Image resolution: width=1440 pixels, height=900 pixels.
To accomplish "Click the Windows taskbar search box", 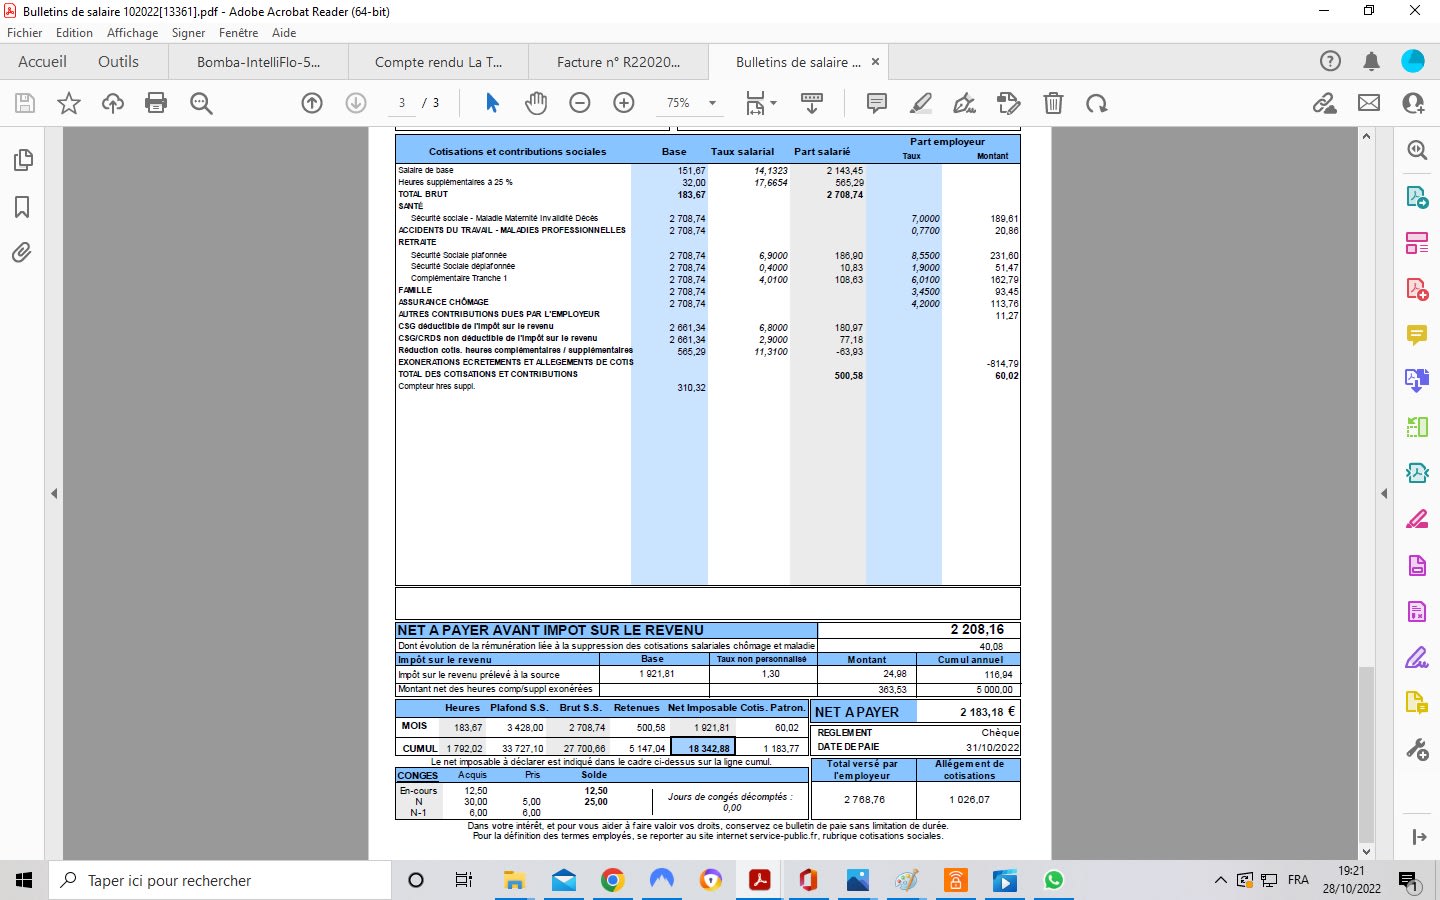I will coord(220,880).
